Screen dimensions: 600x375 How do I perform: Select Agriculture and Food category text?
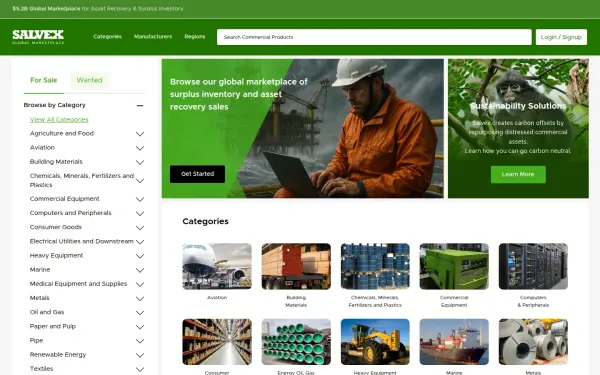click(62, 133)
